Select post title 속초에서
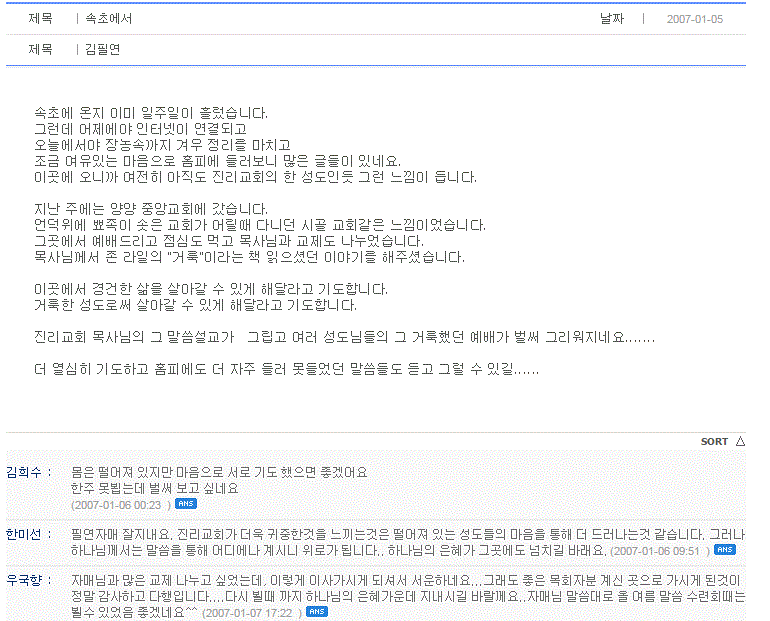This screenshot has height=621, width=770. [109, 19]
